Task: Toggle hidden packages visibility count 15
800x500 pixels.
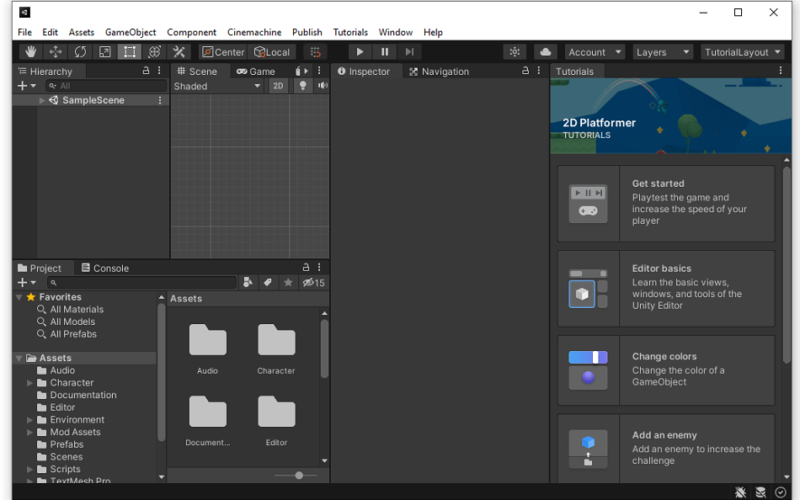Action: [314, 282]
